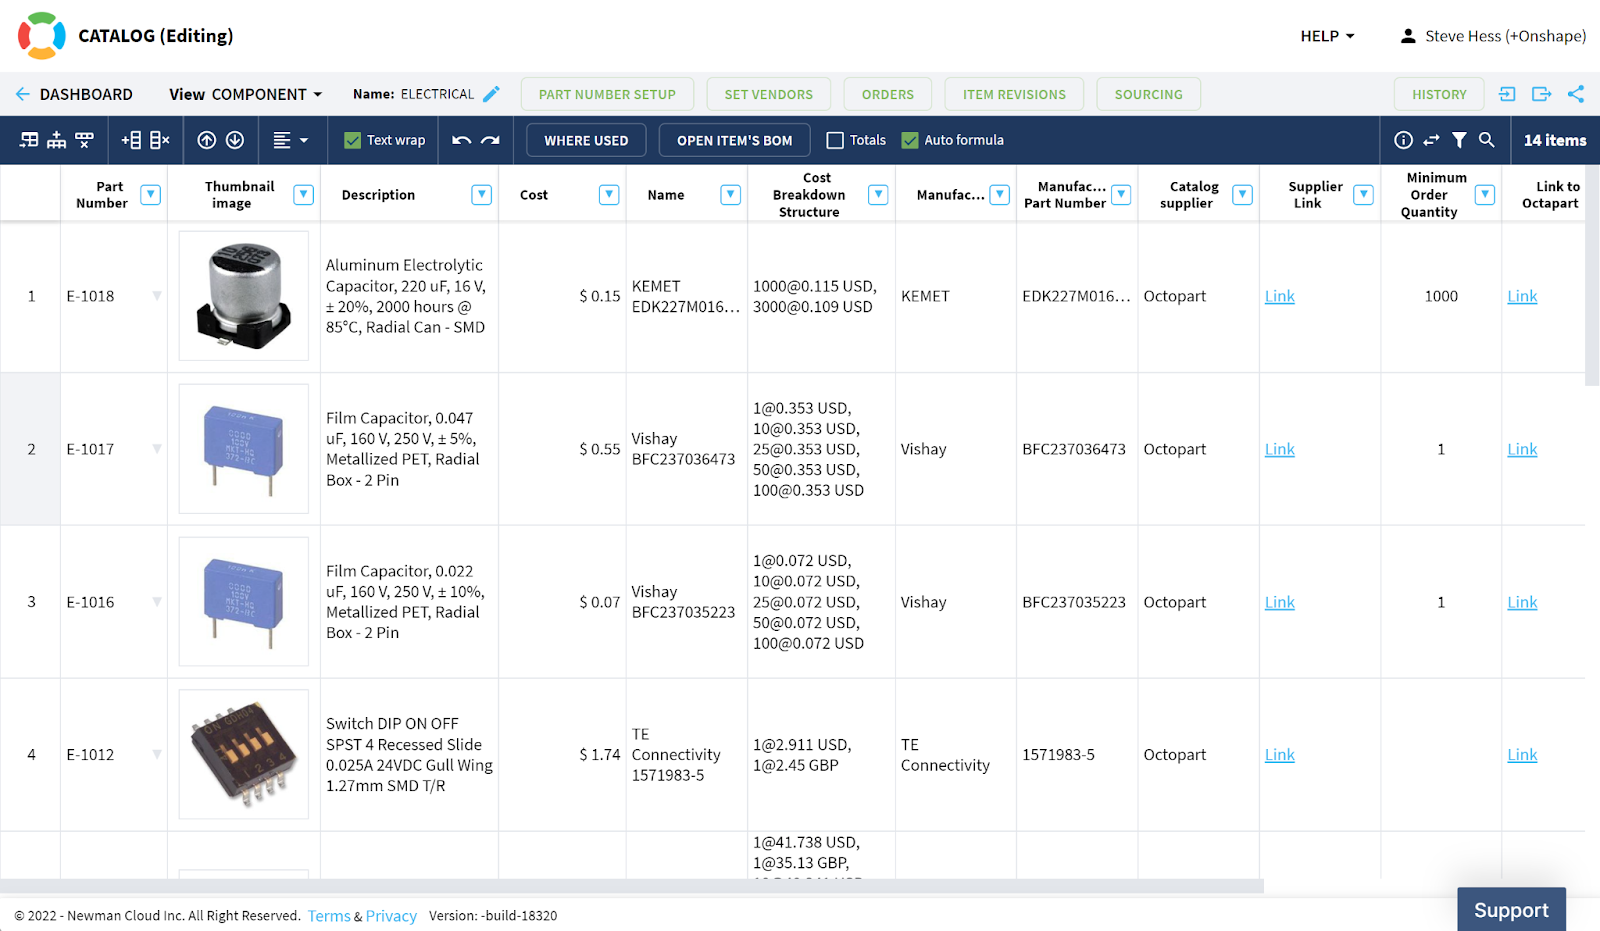Move item up with circled up arrow

[x=207, y=140]
